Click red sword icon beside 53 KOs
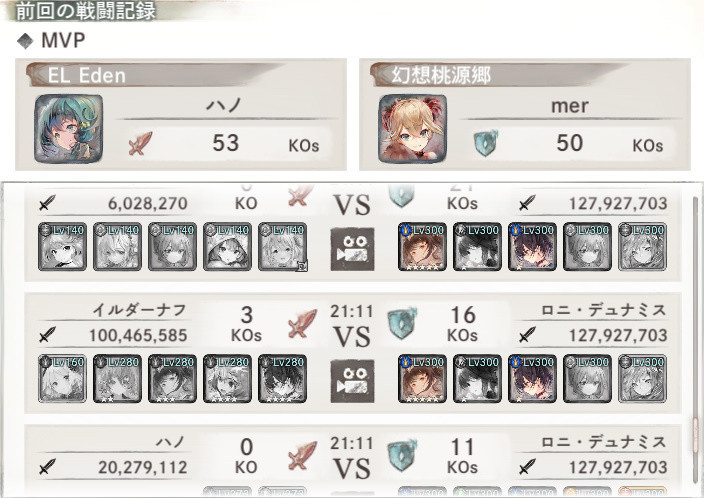This screenshot has width=704, height=498. [x=141, y=143]
